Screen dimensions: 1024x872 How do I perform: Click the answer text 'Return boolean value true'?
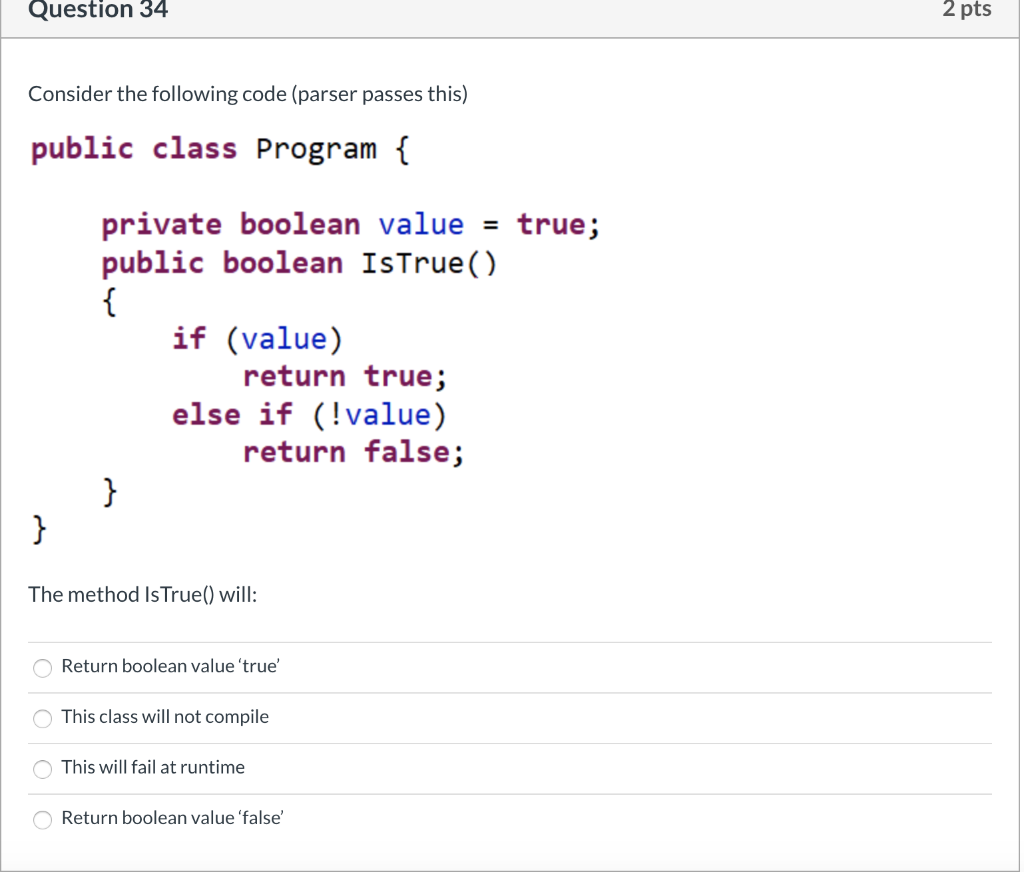pyautogui.click(x=170, y=665)
